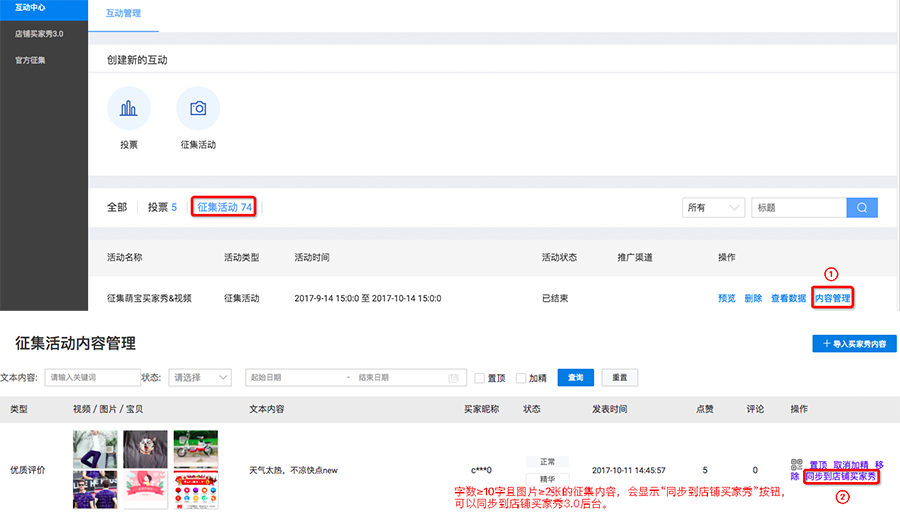Tick the 置顶 filter checkbox

point(480,378)
